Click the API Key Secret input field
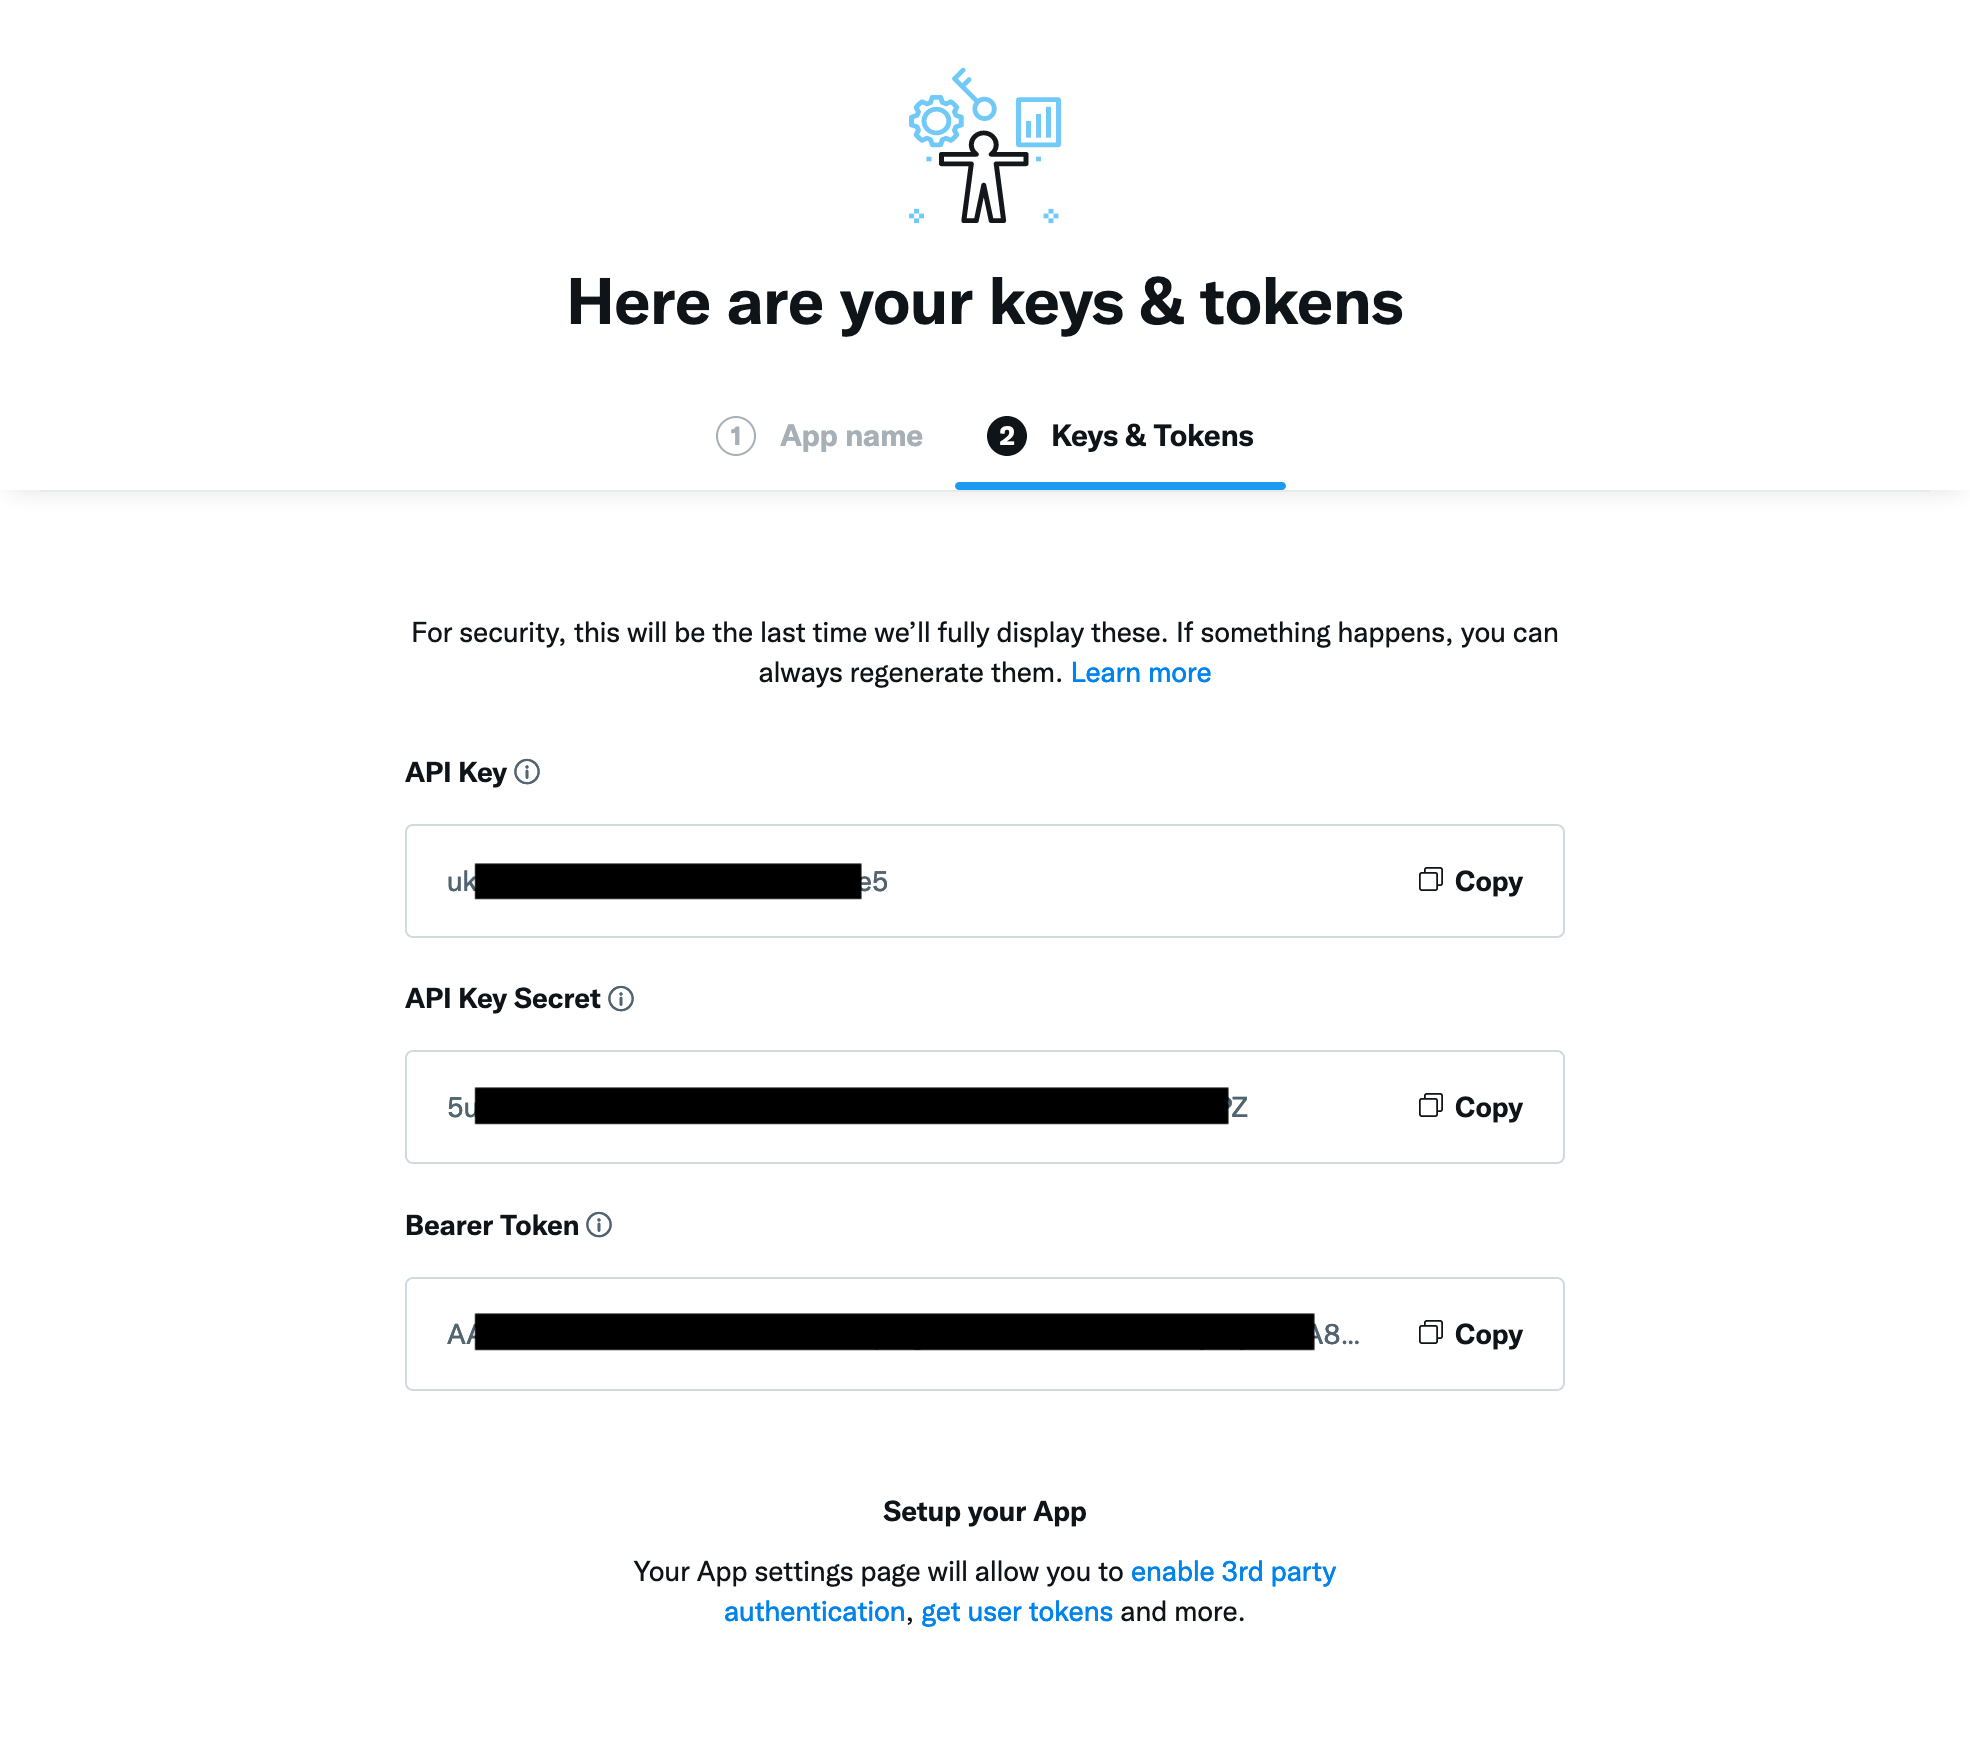1970x1747 pixels. (911, 1106)
